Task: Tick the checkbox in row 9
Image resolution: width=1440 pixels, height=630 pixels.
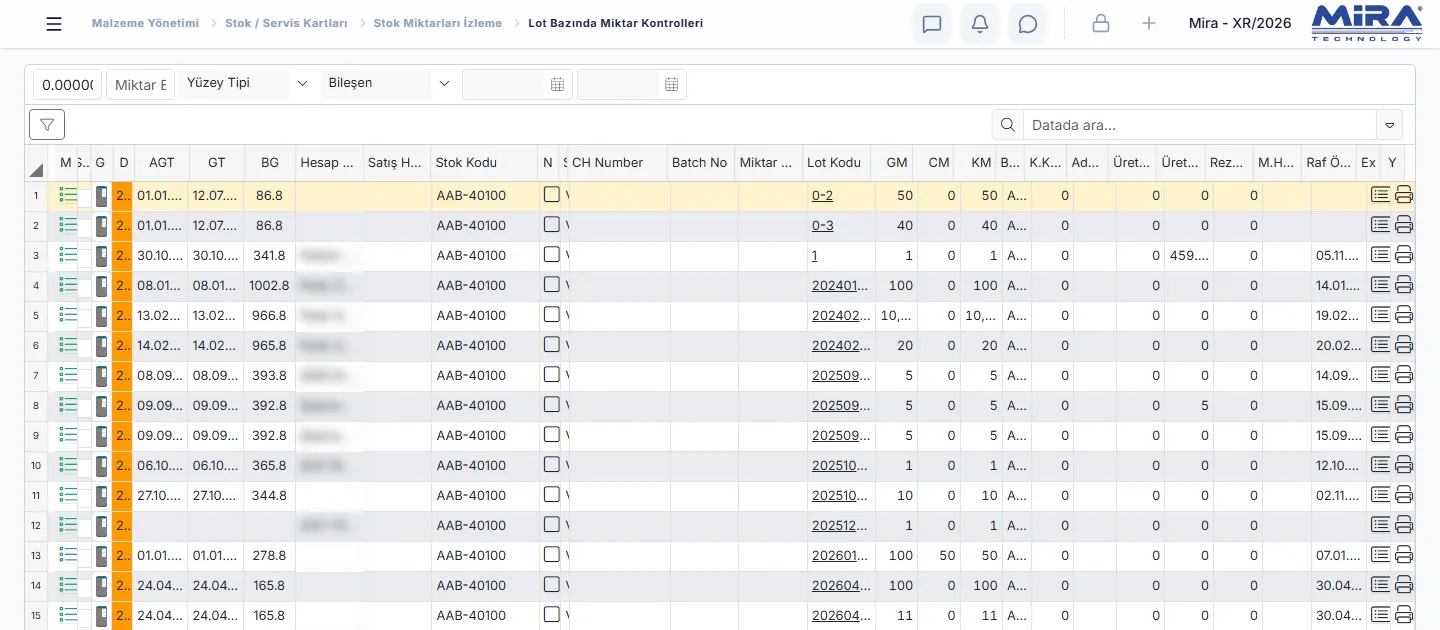Action: tap(552, 435)
